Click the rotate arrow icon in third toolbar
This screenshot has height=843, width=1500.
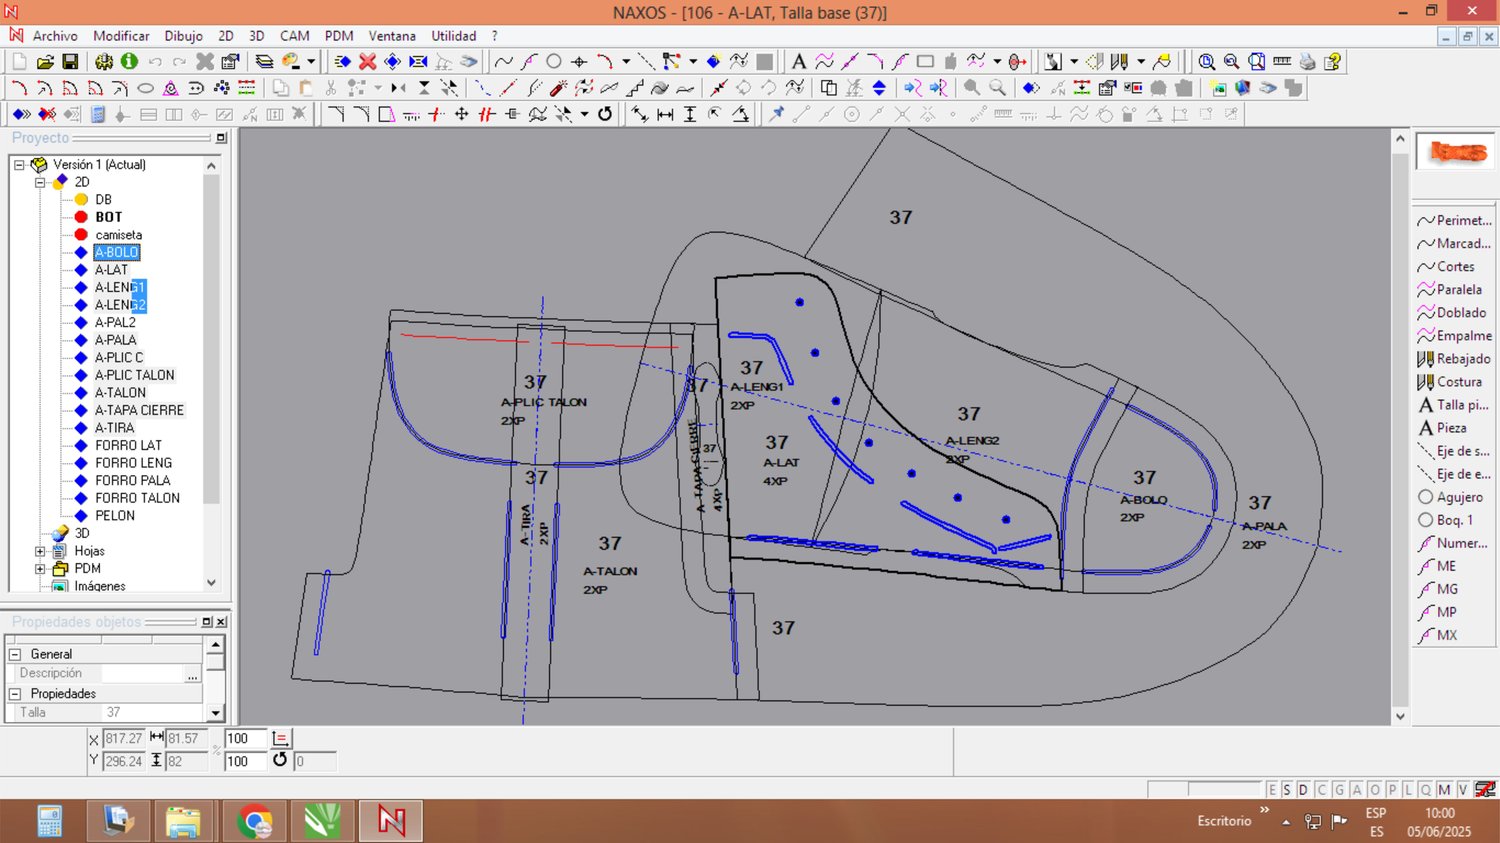point(605,114)
